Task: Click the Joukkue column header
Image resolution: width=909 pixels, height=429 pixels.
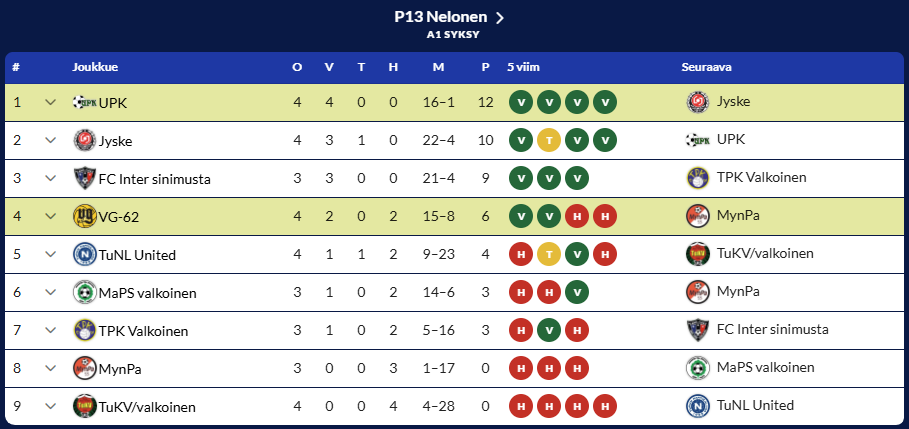Action: point(95,67)
